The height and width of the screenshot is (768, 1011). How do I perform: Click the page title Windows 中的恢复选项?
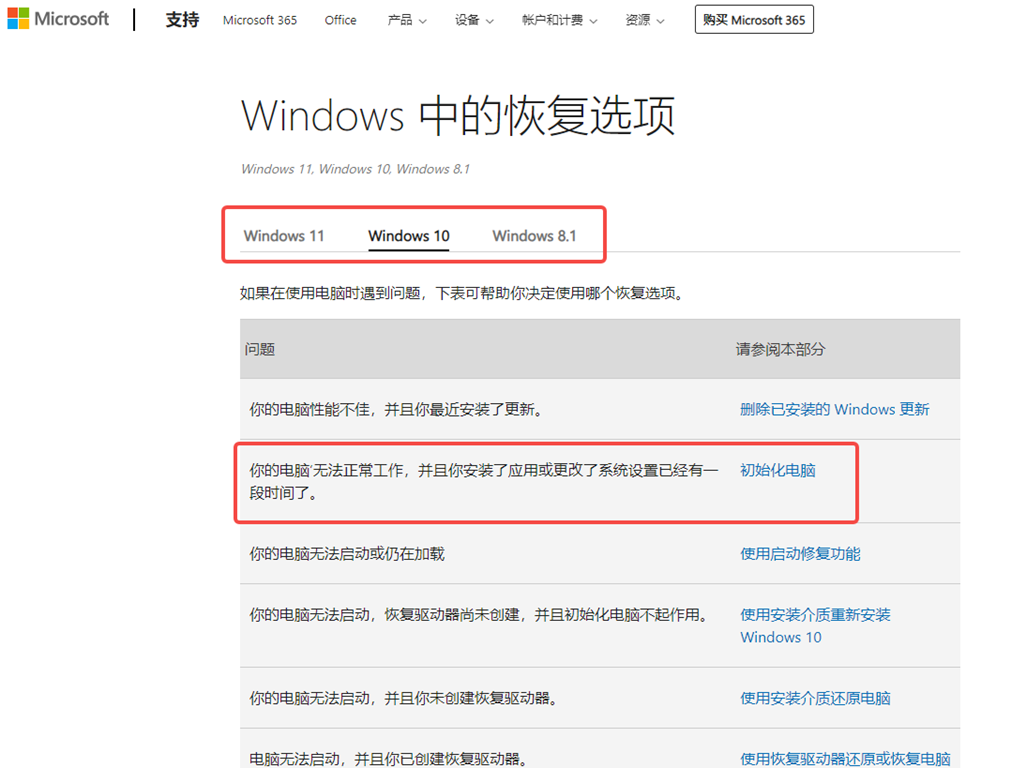[458, 116]
